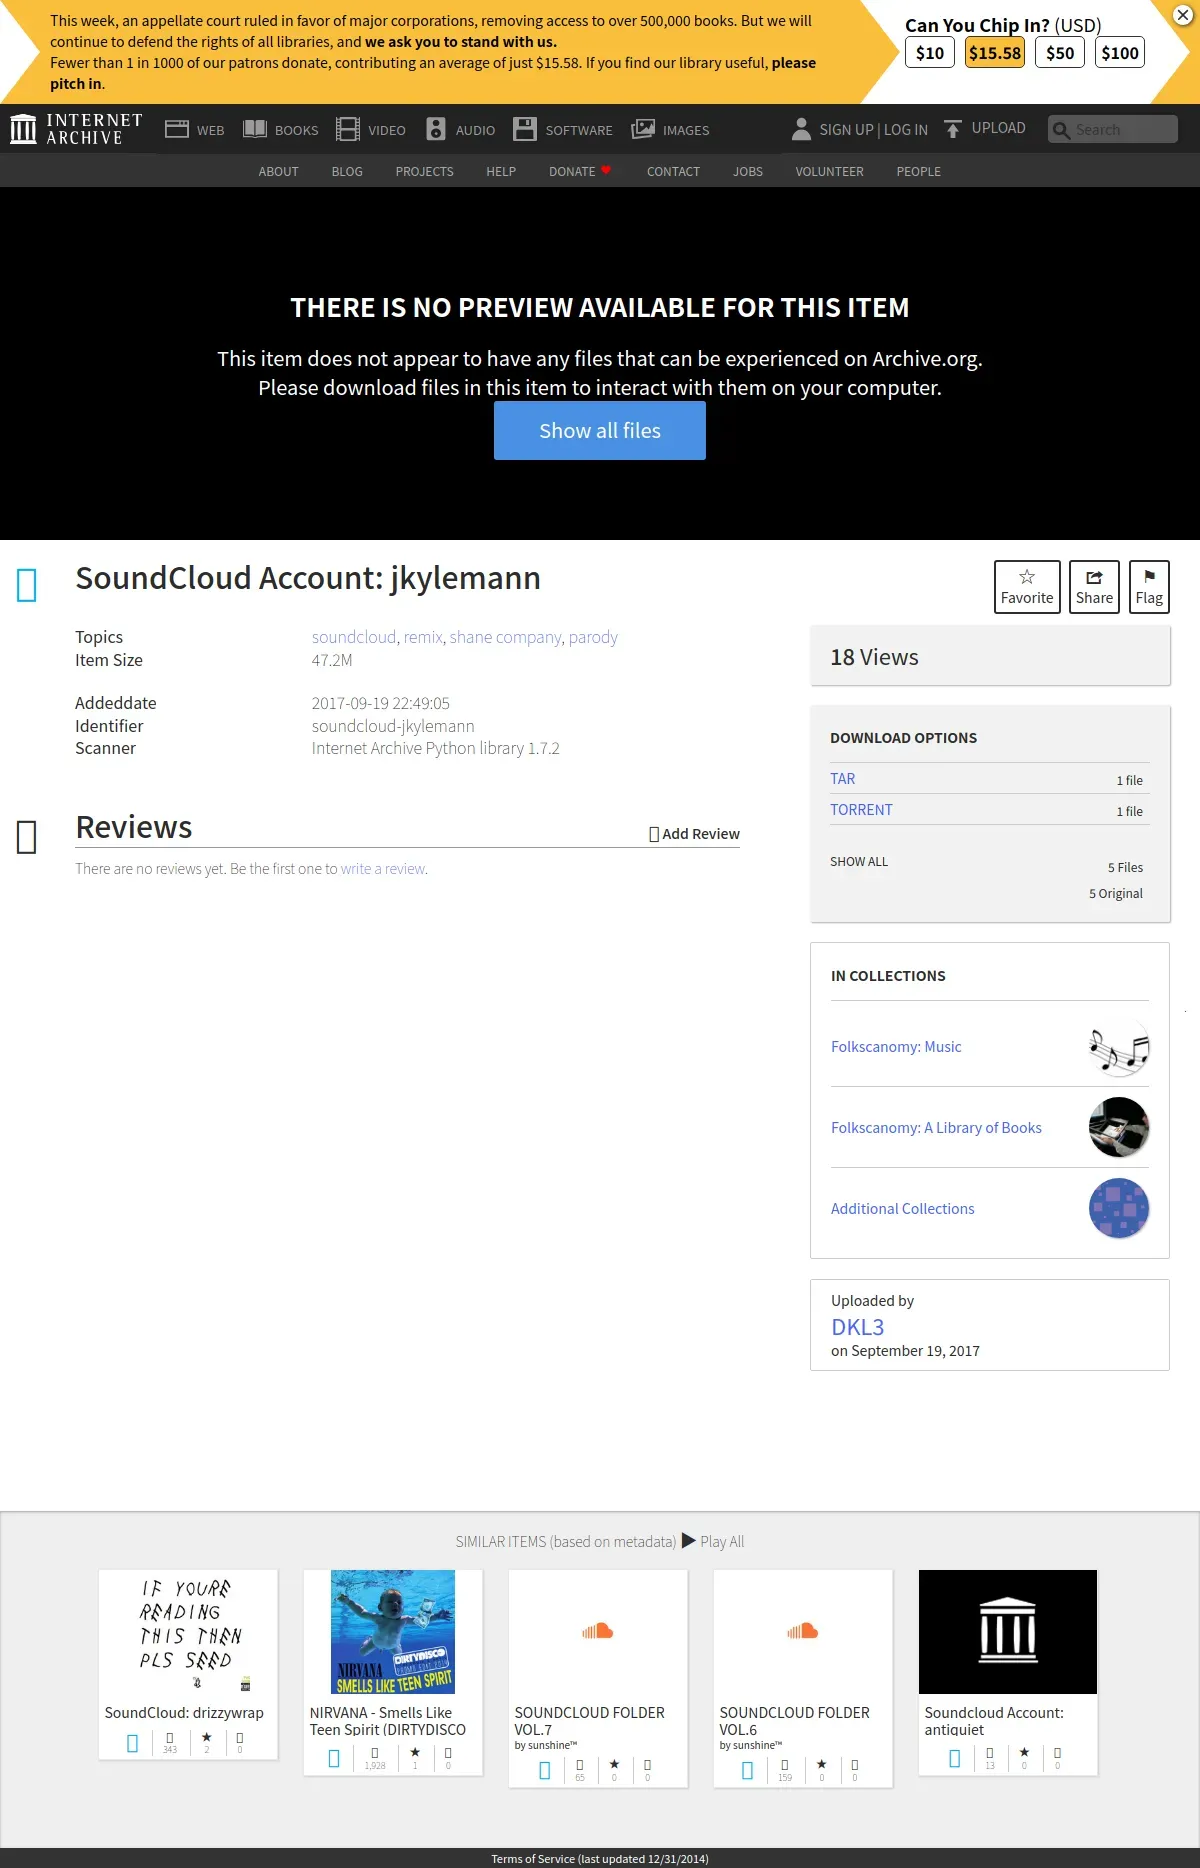Click the user avatar icon
1200x1868 pixels.
(x=801, y=129)
